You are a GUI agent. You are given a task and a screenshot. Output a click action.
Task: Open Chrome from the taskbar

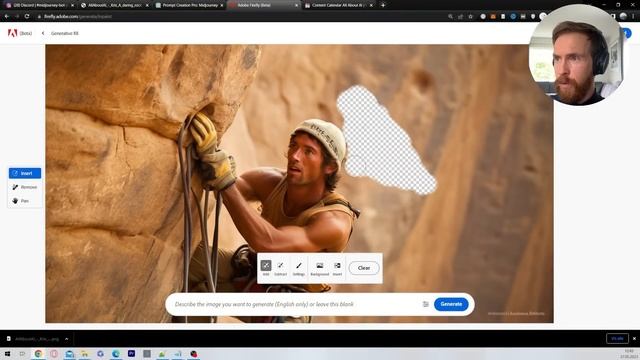38,353
